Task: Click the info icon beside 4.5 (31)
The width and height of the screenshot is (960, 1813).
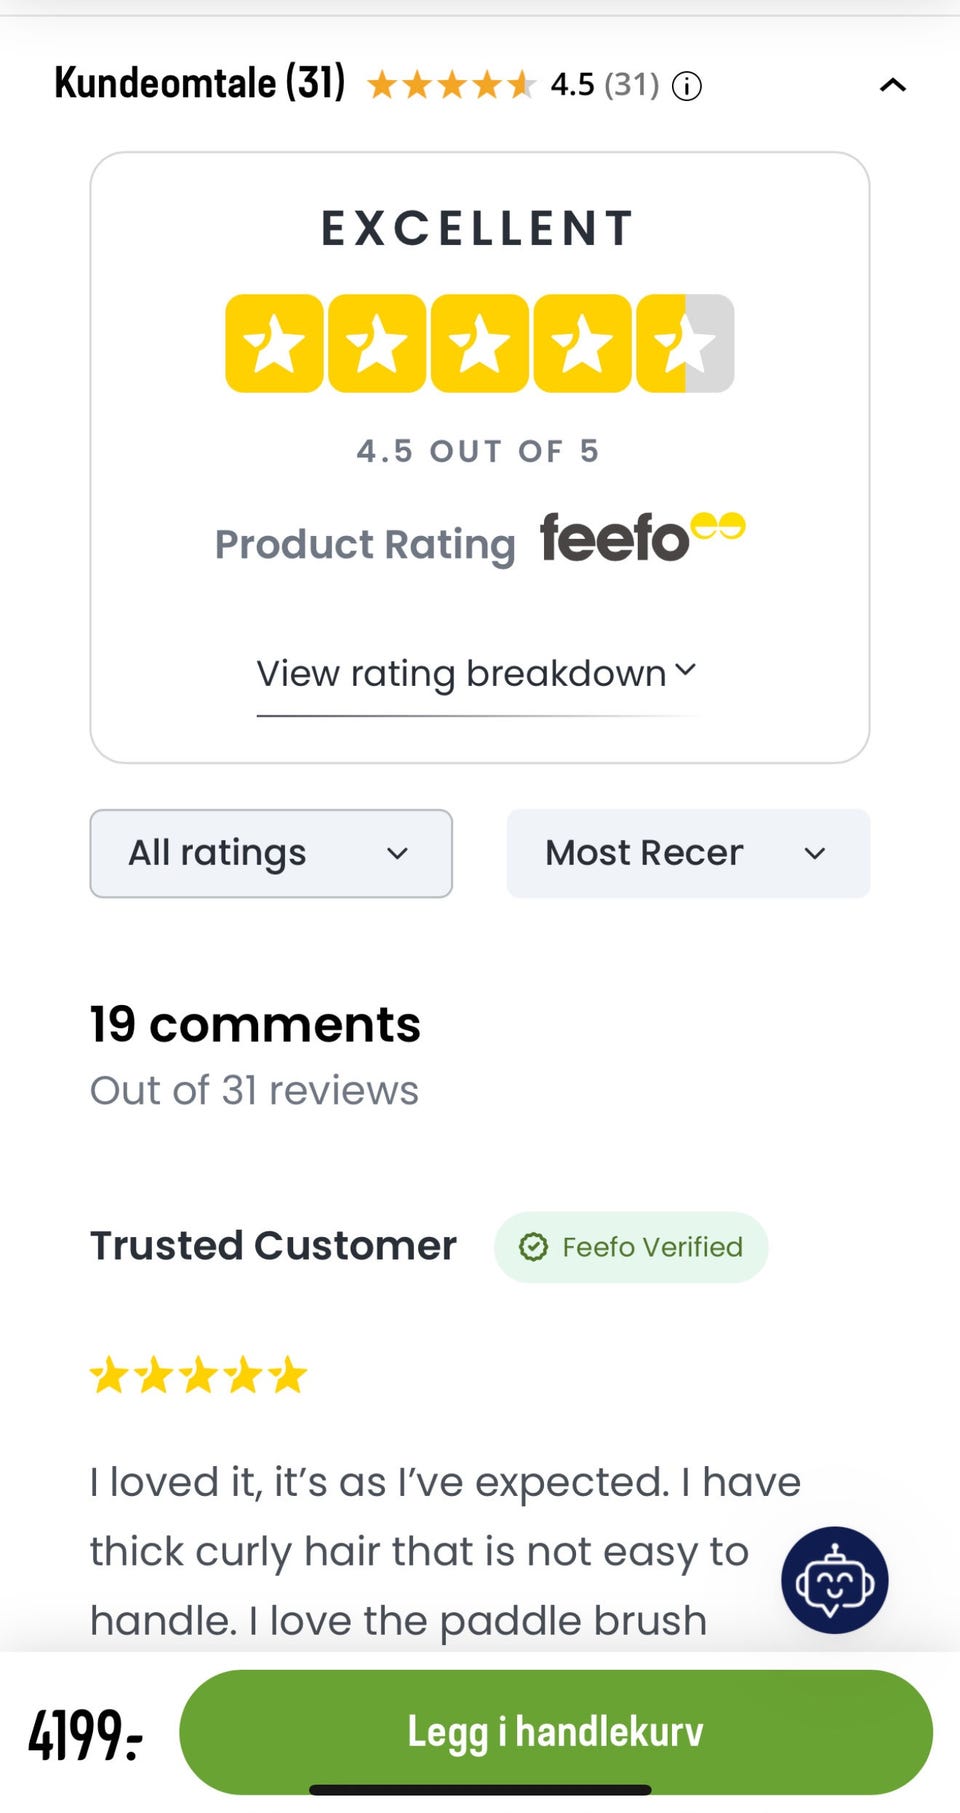Action: (686, 86)
